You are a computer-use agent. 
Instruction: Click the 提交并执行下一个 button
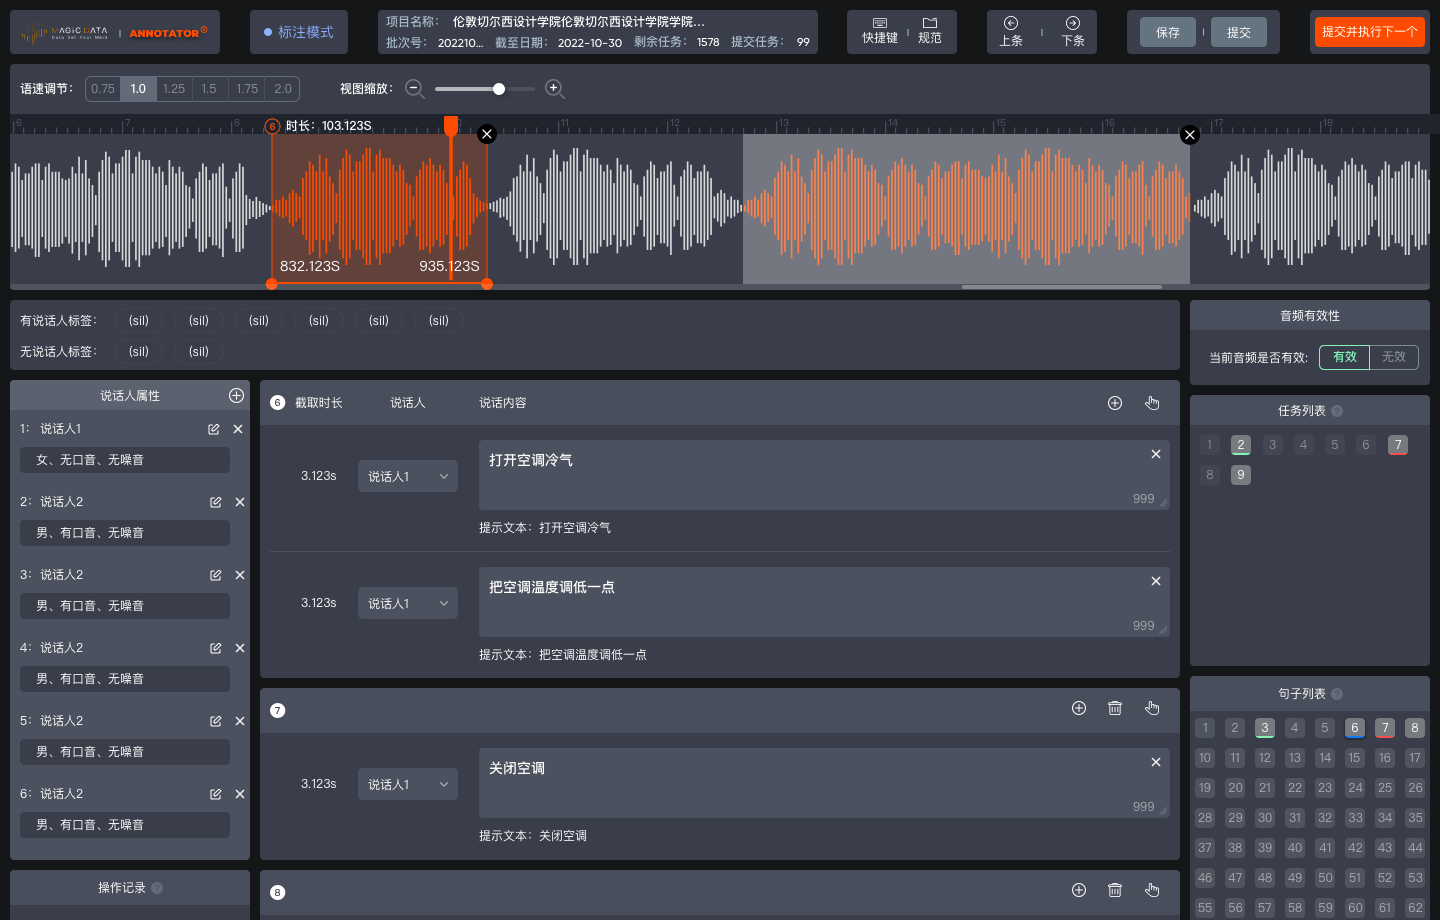1369,32
